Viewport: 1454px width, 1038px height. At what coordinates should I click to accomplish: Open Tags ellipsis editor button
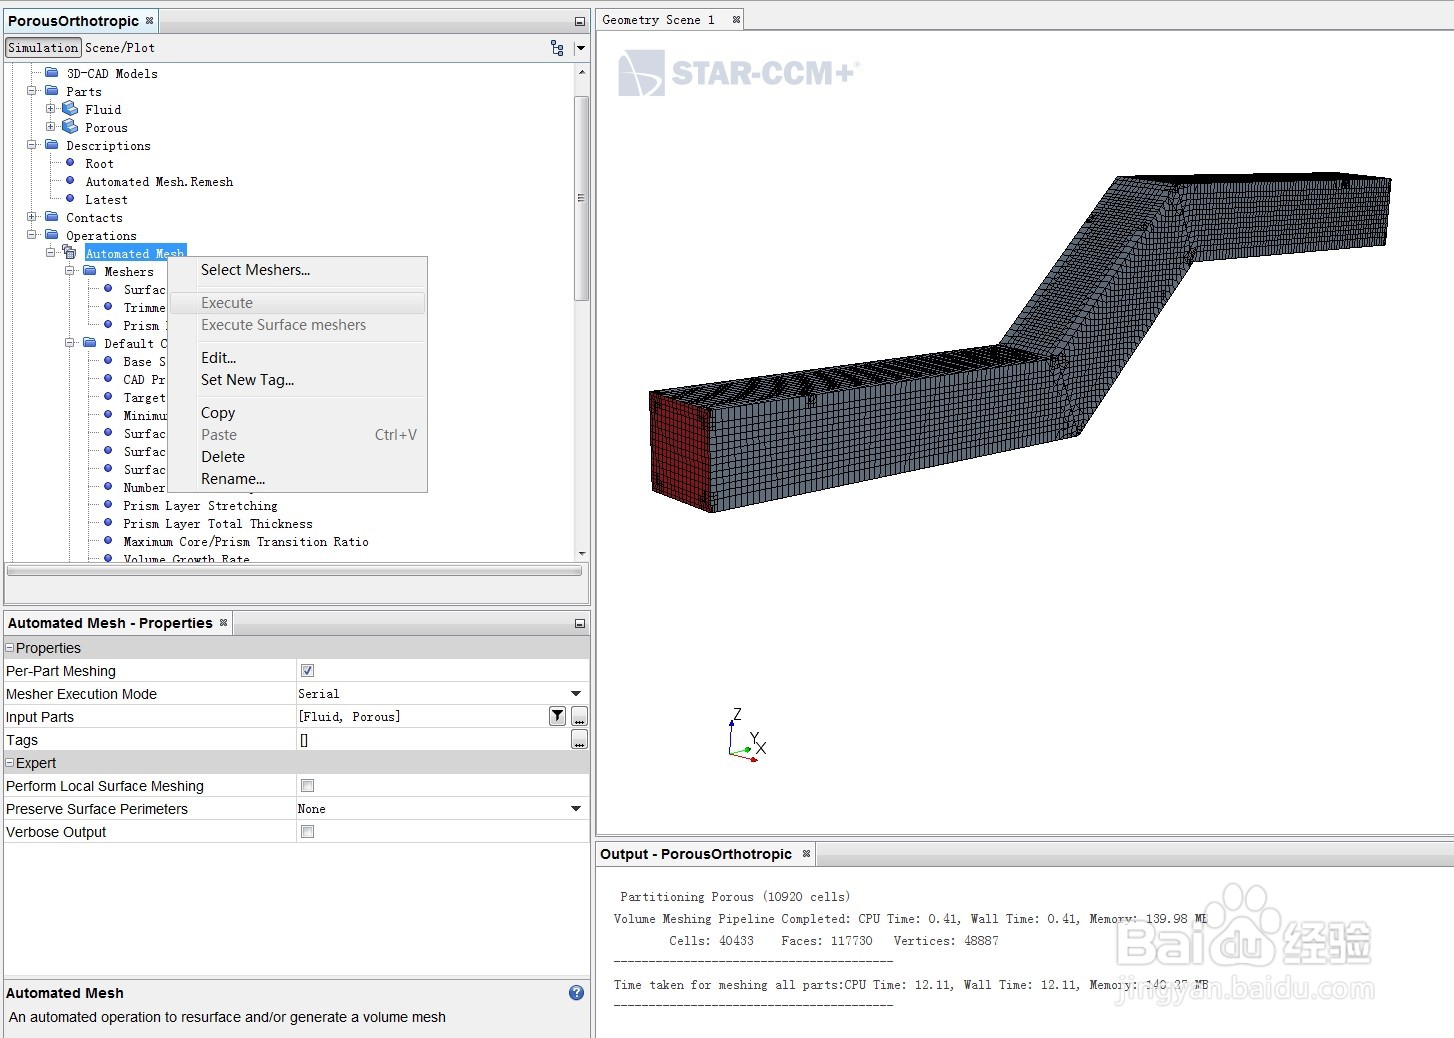click(579, 739)
